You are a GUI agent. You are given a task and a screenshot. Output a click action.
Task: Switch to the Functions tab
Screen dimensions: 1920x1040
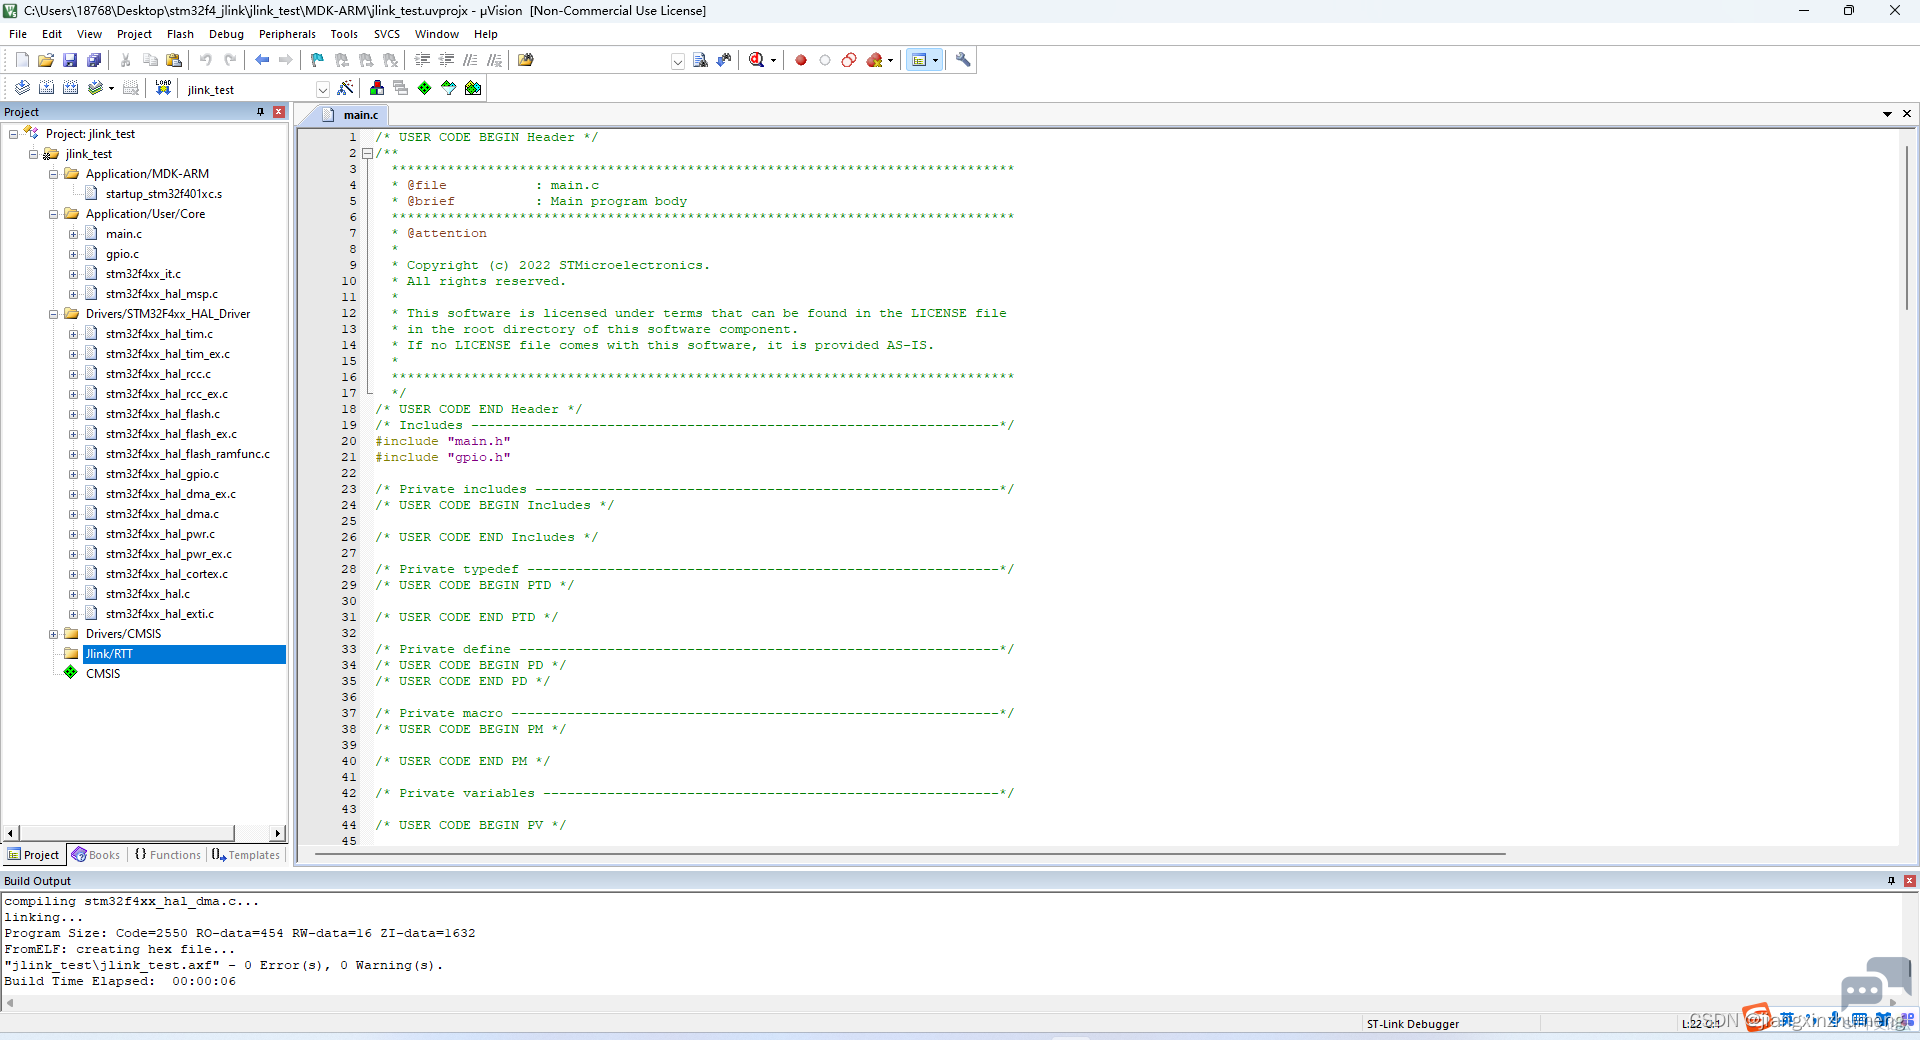click(x=167, y=855)
